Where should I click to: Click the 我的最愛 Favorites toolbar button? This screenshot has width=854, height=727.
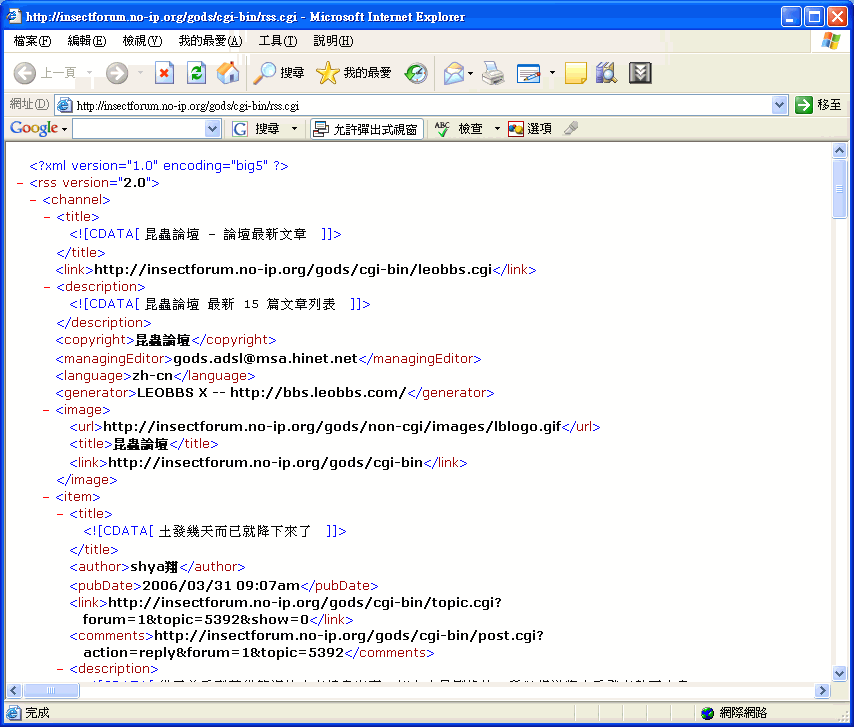[355, 73]
